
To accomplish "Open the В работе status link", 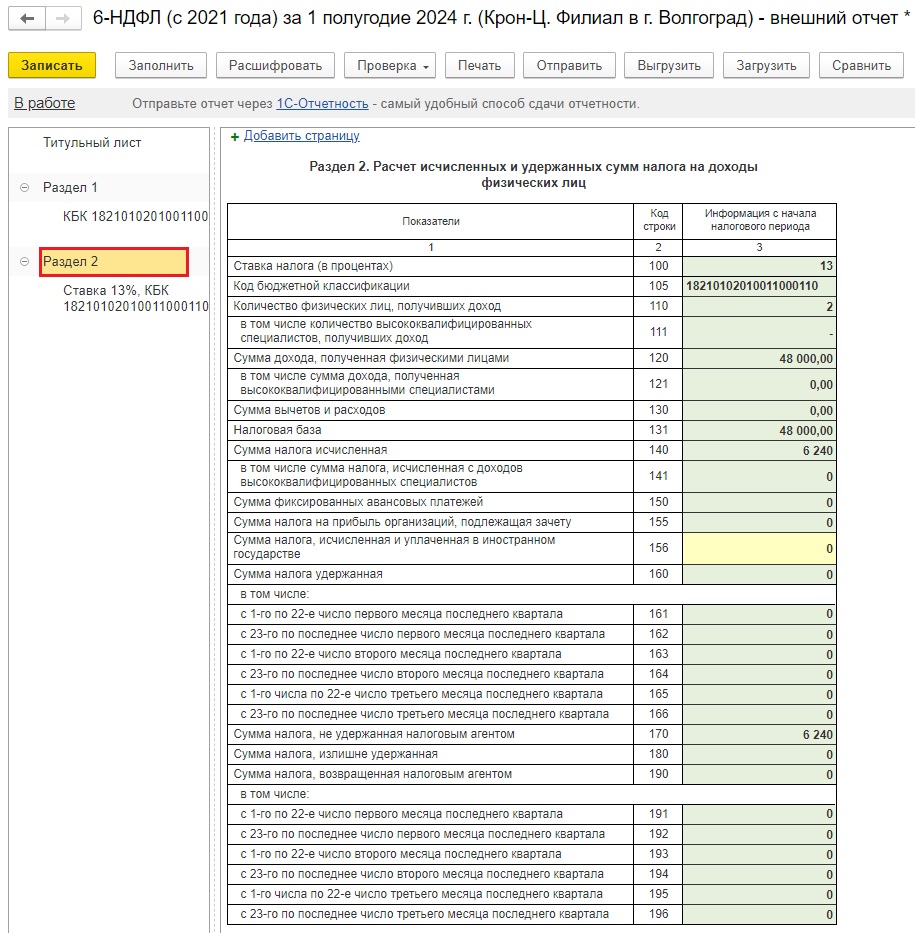I will (x=45, y=103).
